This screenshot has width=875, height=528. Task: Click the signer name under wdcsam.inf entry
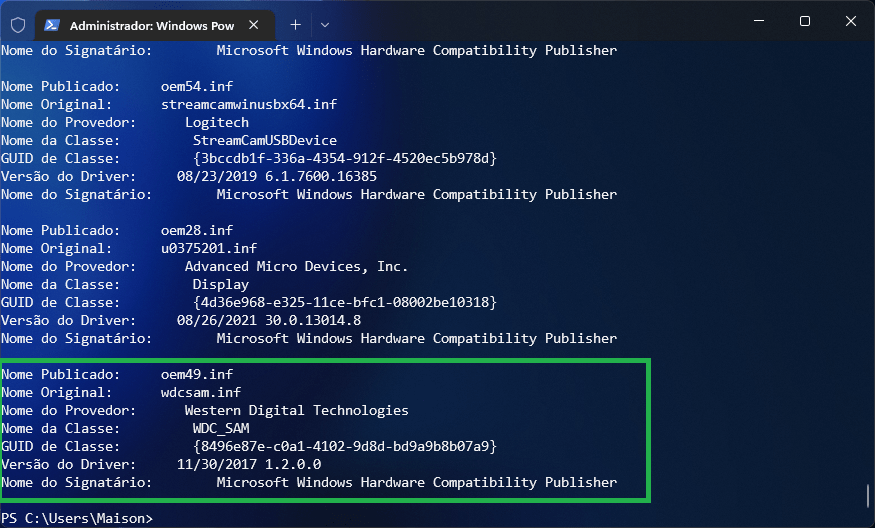click(417, 482)
